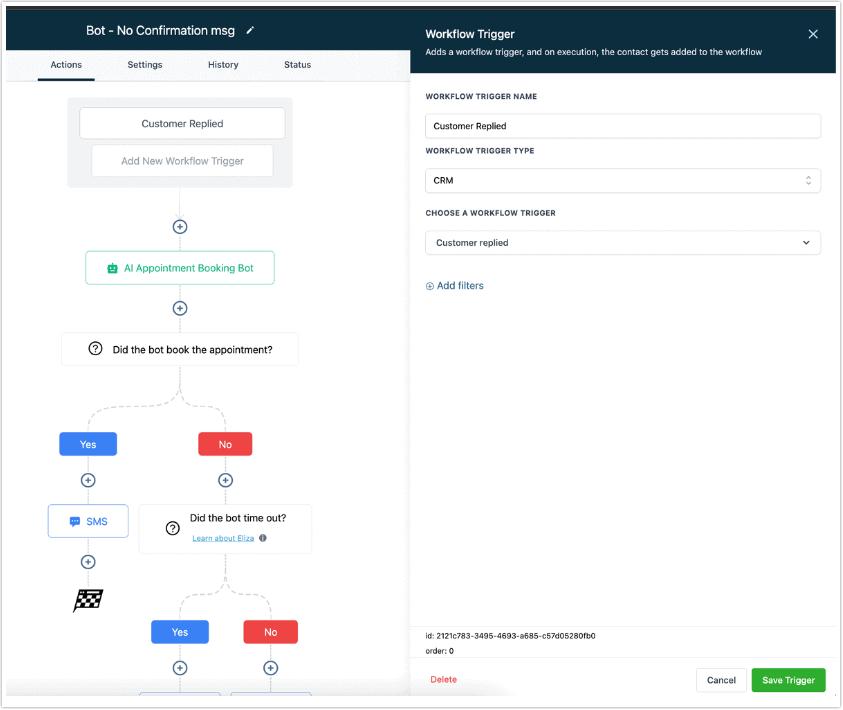Click the pencil icon to rename the workflow
The image size is (843, 710).
click(x=250, y=31)
